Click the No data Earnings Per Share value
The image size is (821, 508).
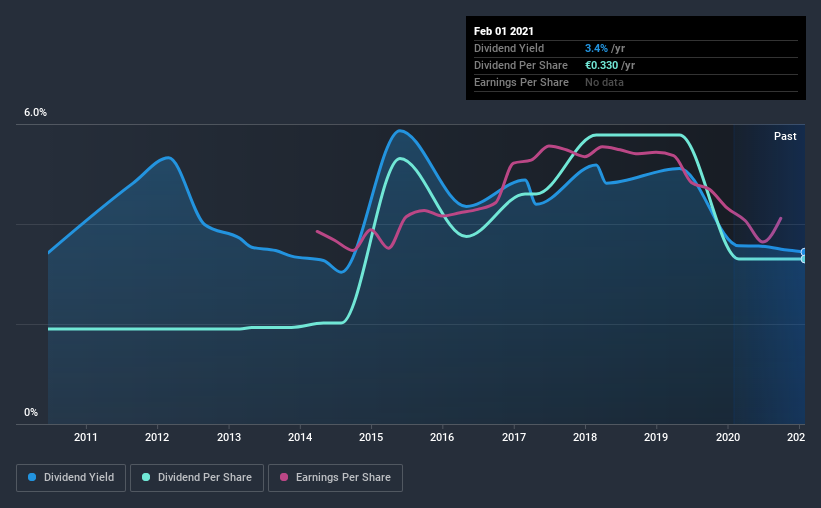(x=604, y=82)
